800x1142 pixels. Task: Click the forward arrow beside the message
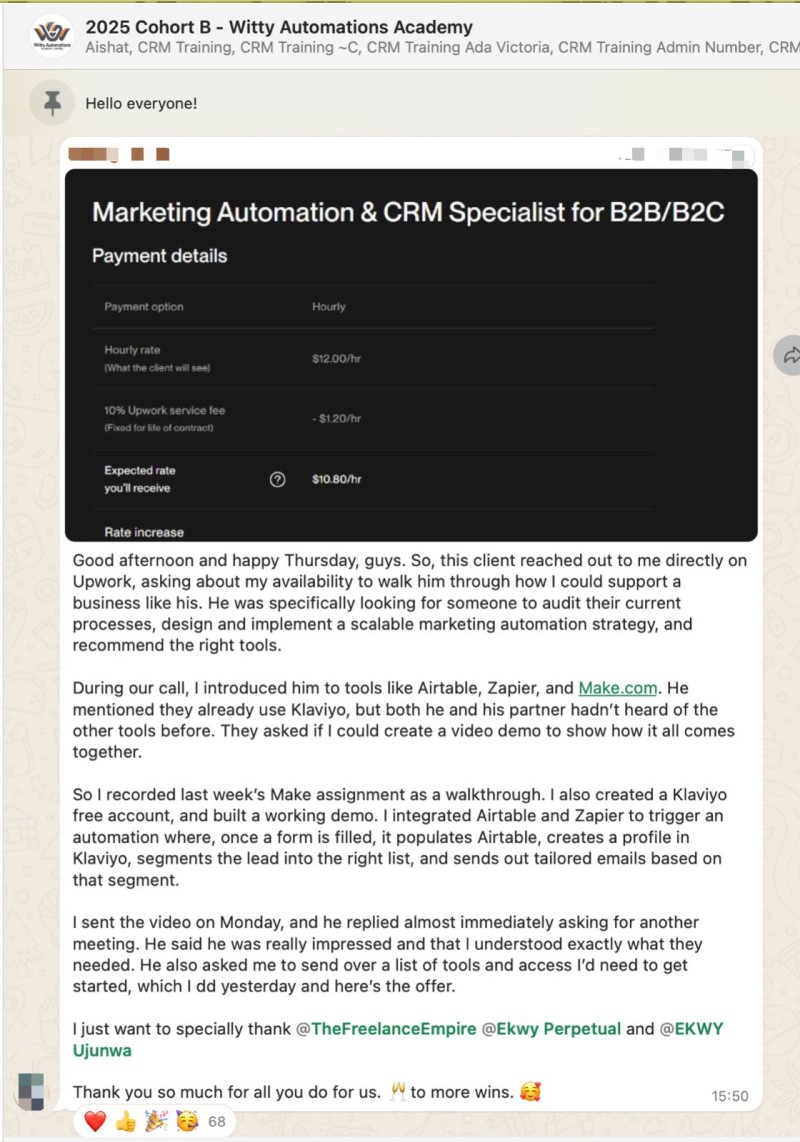pyautogui.click(x=789, y=355)
